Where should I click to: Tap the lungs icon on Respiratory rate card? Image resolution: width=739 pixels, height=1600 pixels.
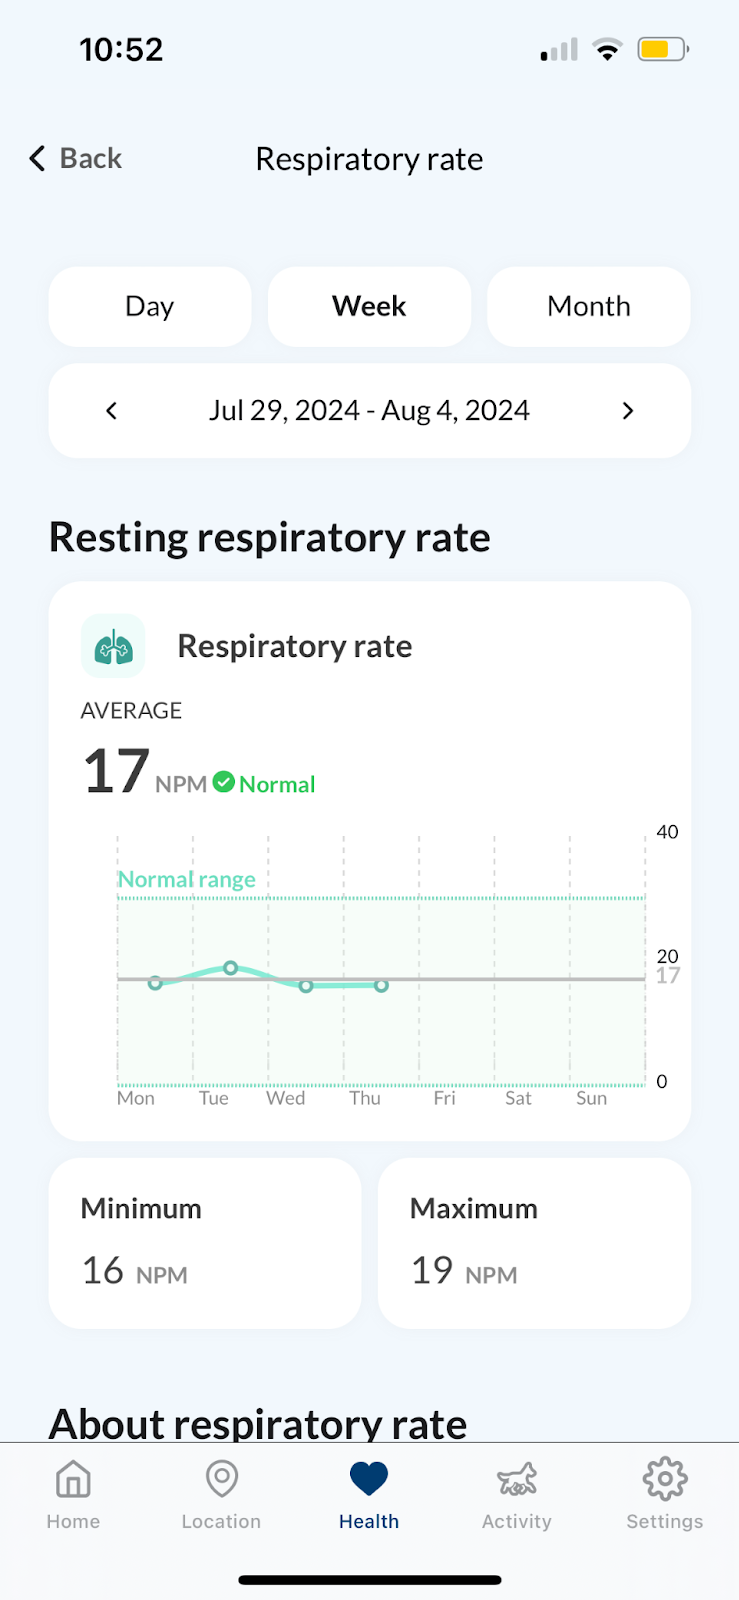[x=113, y=646]
